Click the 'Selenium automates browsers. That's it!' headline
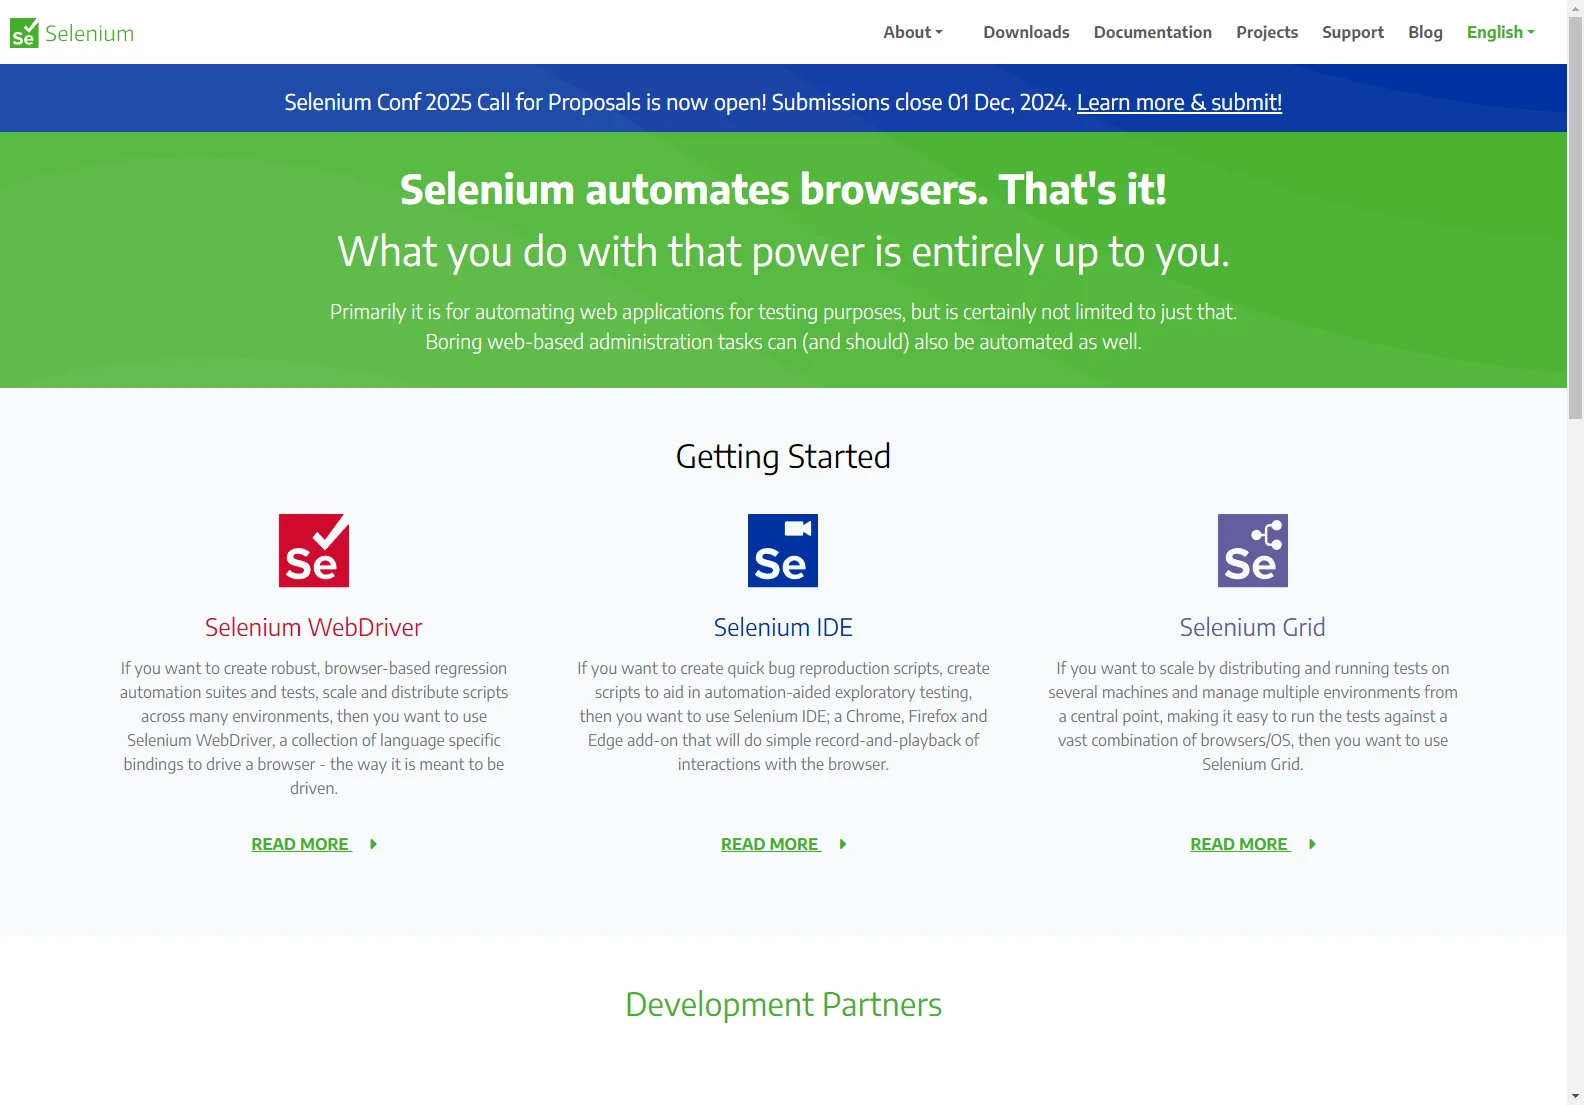Image resolution: width=1584 pixels, height=1105 pixels. (x=783, y=189)
